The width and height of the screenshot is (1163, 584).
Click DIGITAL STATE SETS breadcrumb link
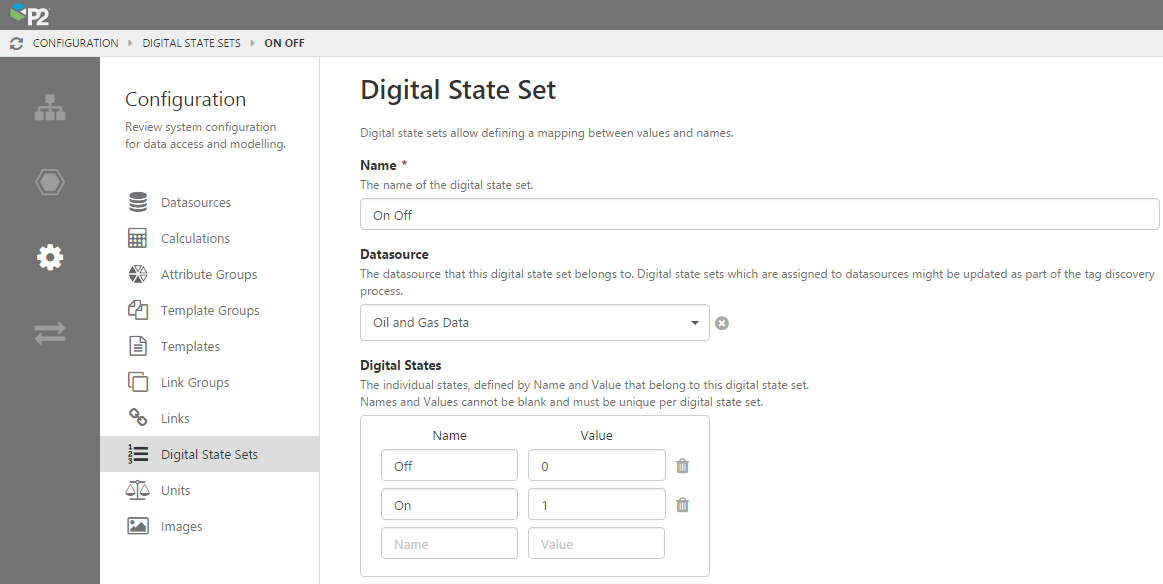pyautogui.click(x=191, y=44)
